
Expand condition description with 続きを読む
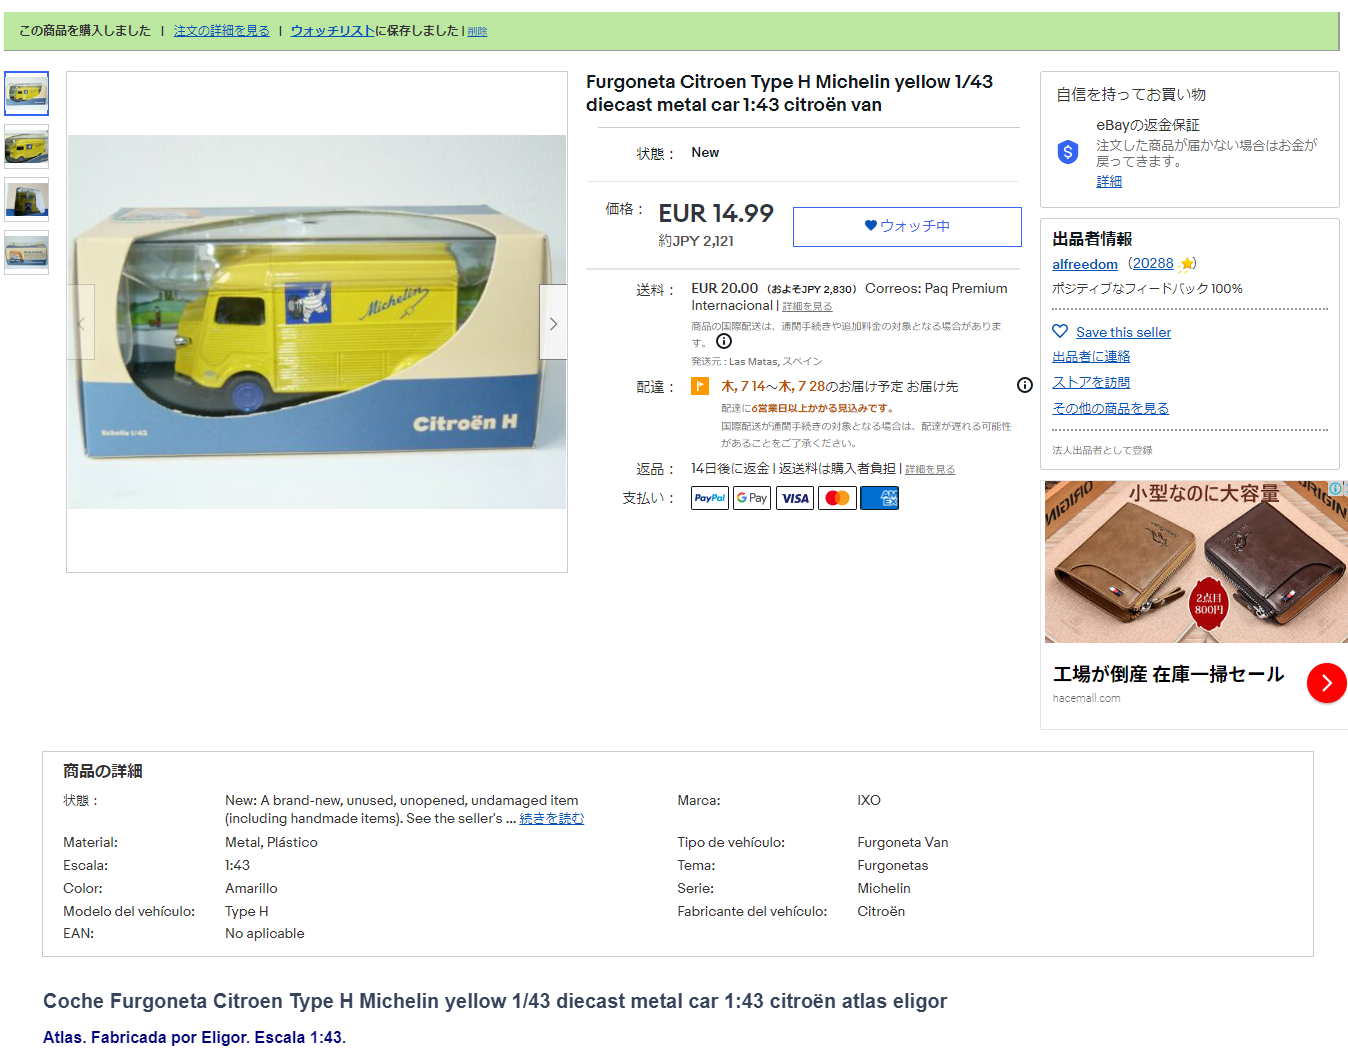point(552,818)
